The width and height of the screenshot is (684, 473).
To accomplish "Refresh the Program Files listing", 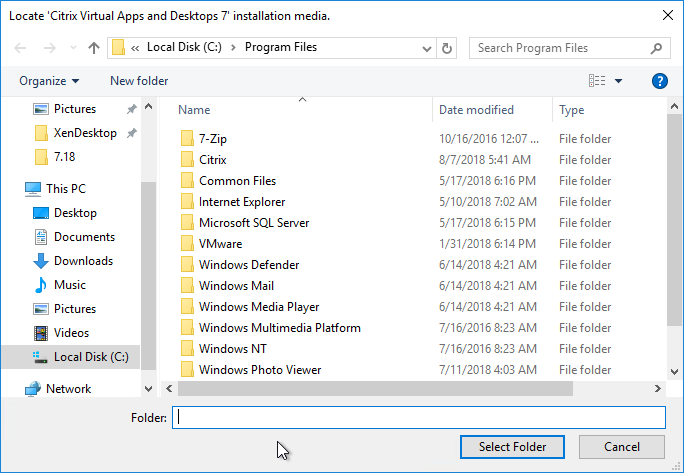I will point(447,48).
